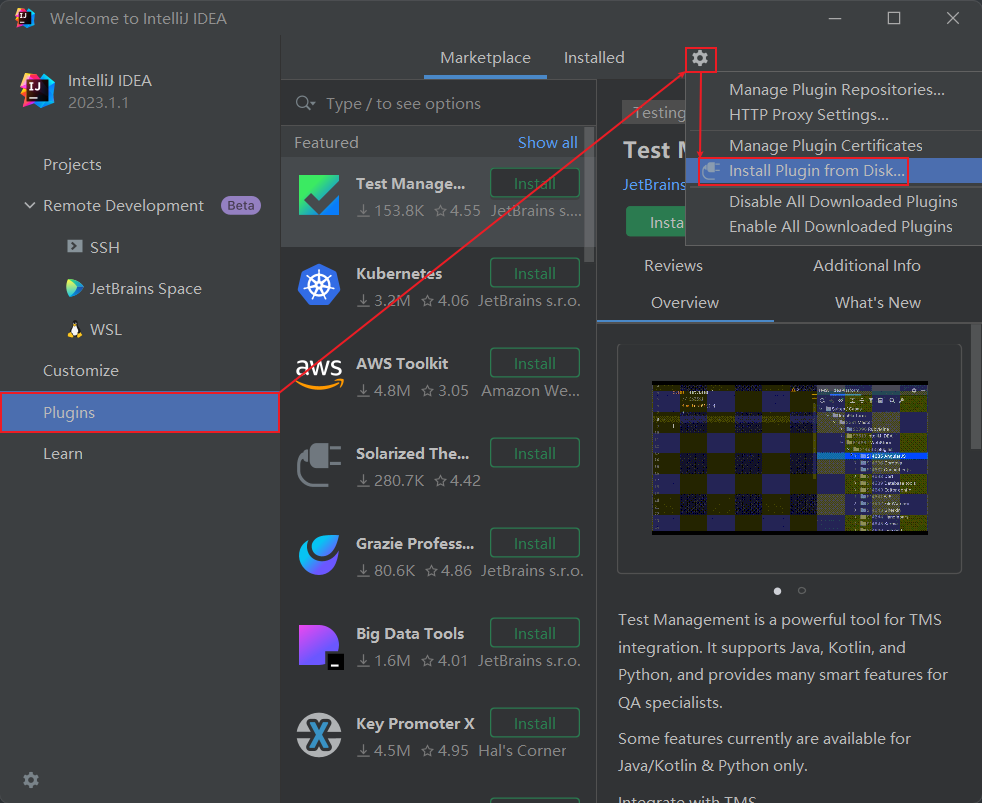Click the Show all featured link
This screenshot has height=803, width=982.
[547, 142]
